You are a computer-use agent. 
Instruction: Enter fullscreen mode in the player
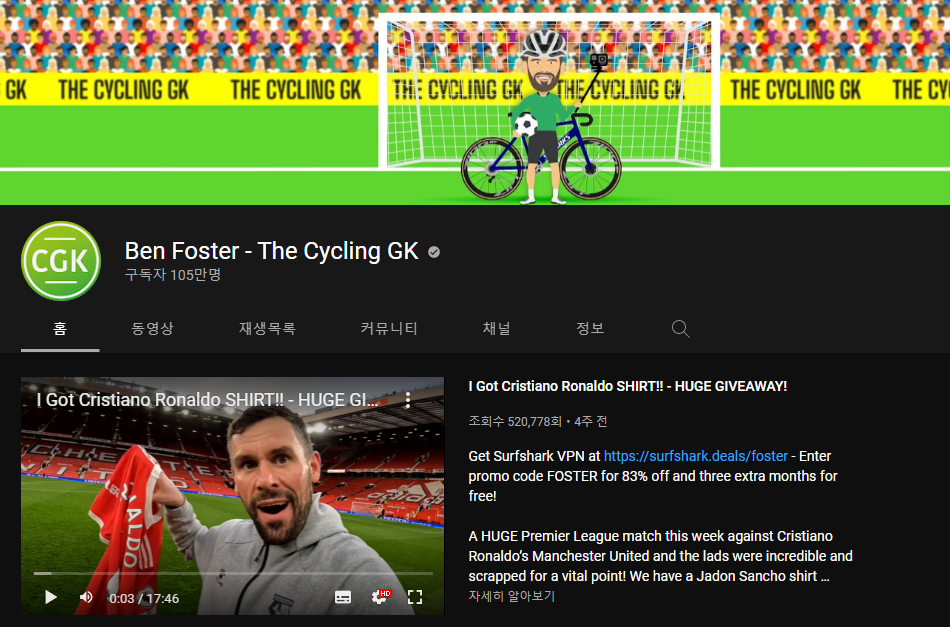pos(415,597)
